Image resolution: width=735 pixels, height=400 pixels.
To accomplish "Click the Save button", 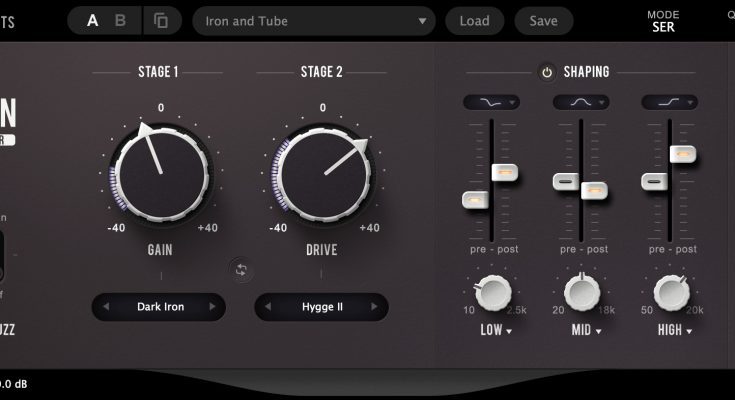I will (x=543, y=20).
